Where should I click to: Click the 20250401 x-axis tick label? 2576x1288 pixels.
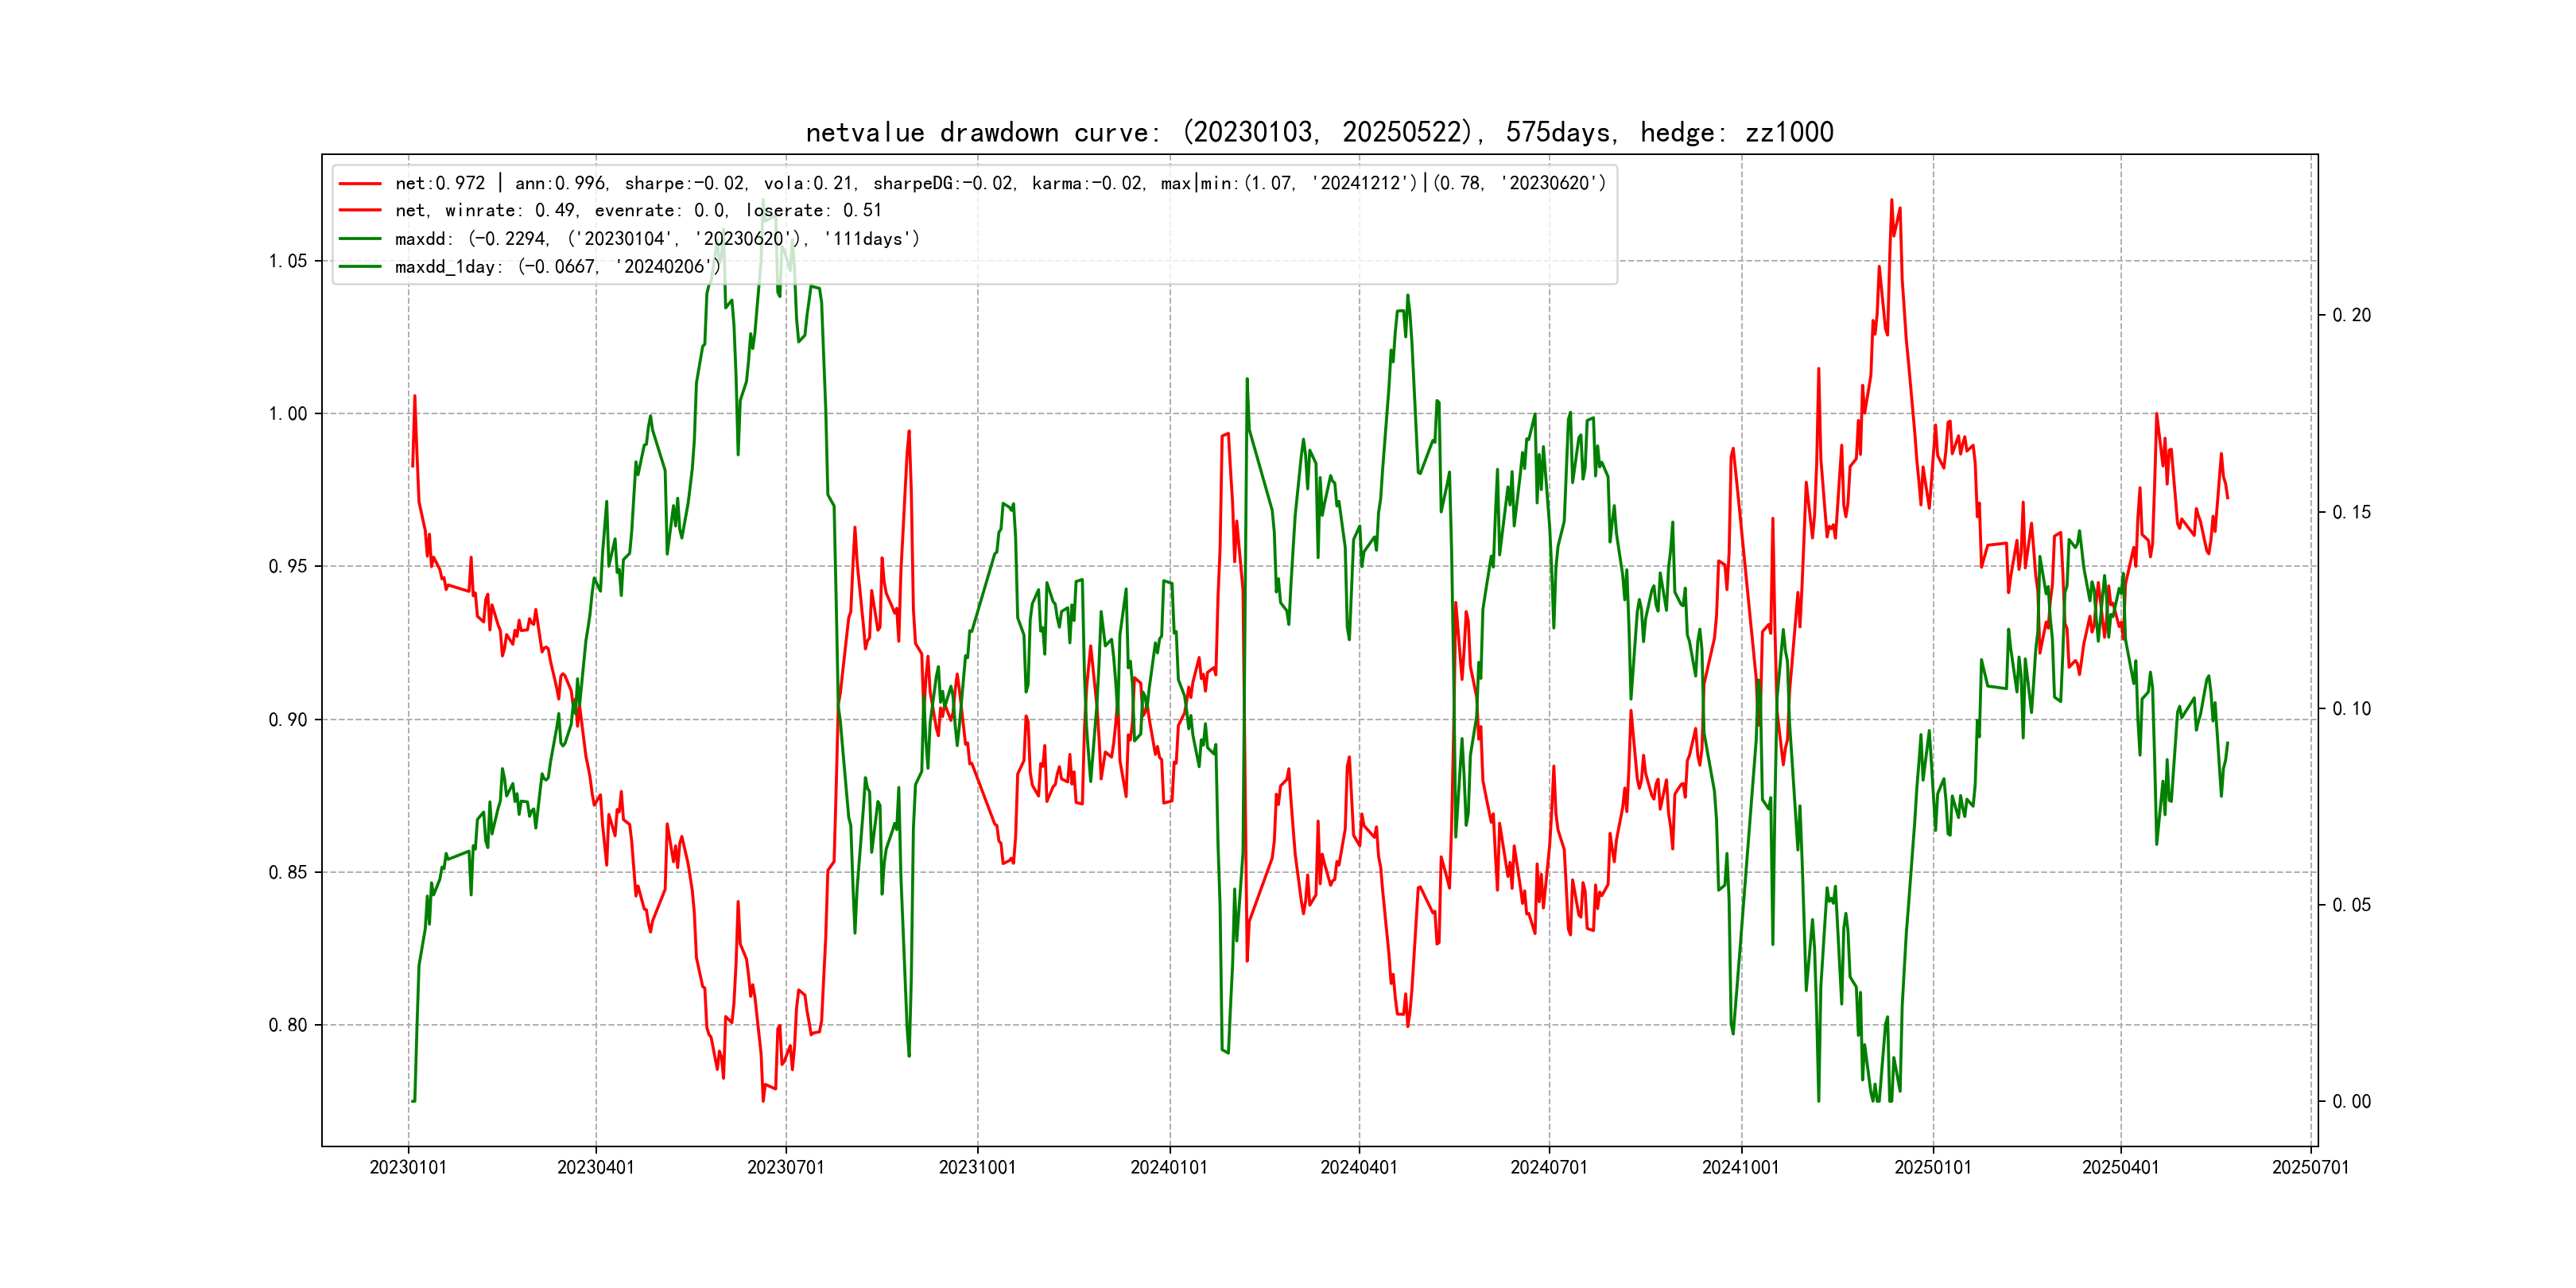click(2121, 1167)
